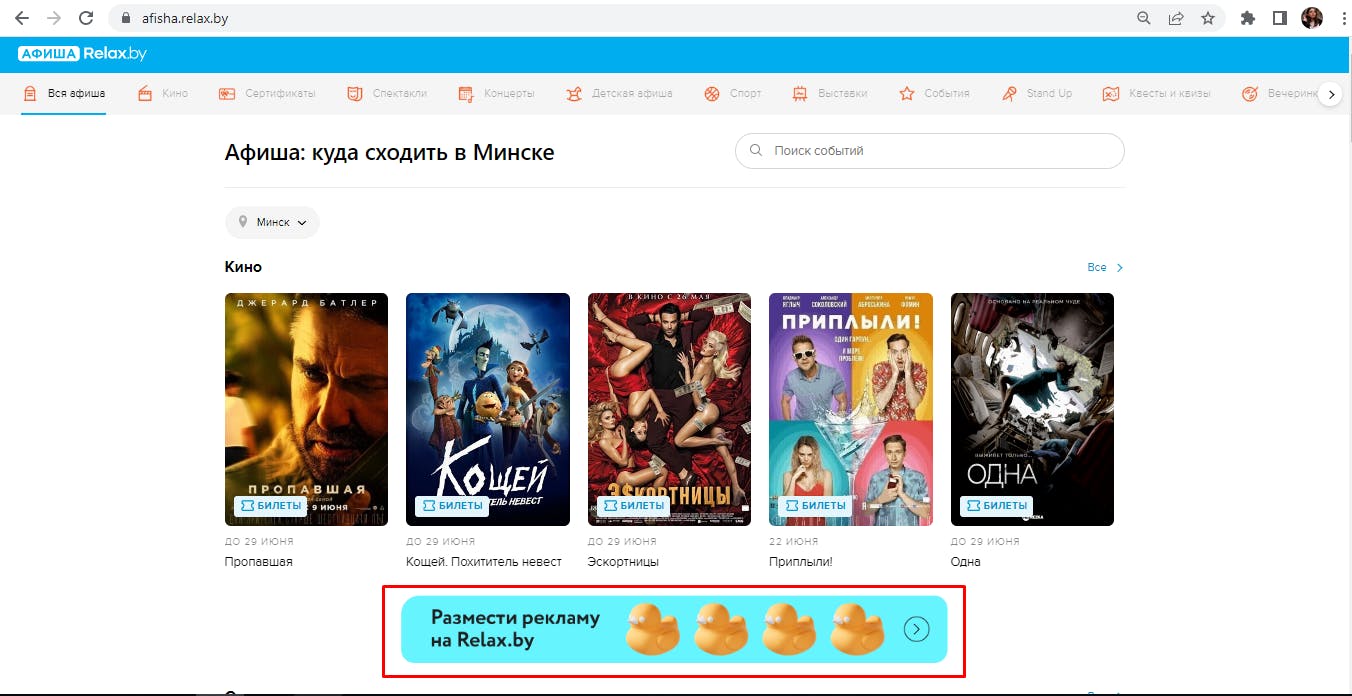The image size is (1352, 696).
Task: Toggle the browser side panel icon
Action: coord(1280,18)
